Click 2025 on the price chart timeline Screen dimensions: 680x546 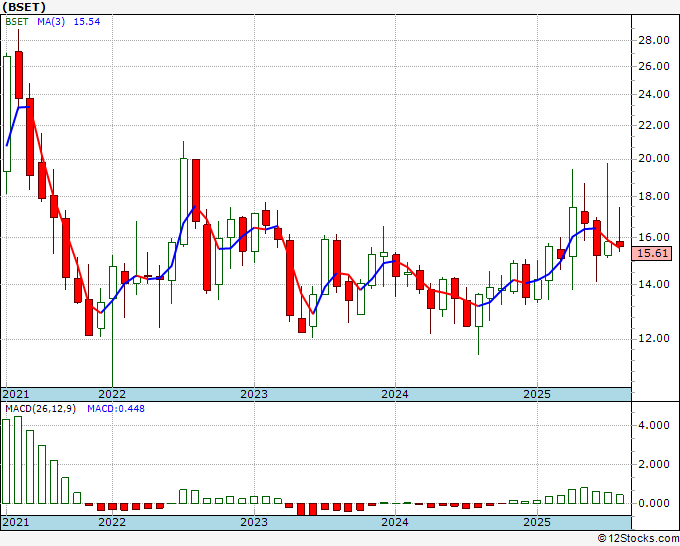point(537,394)
